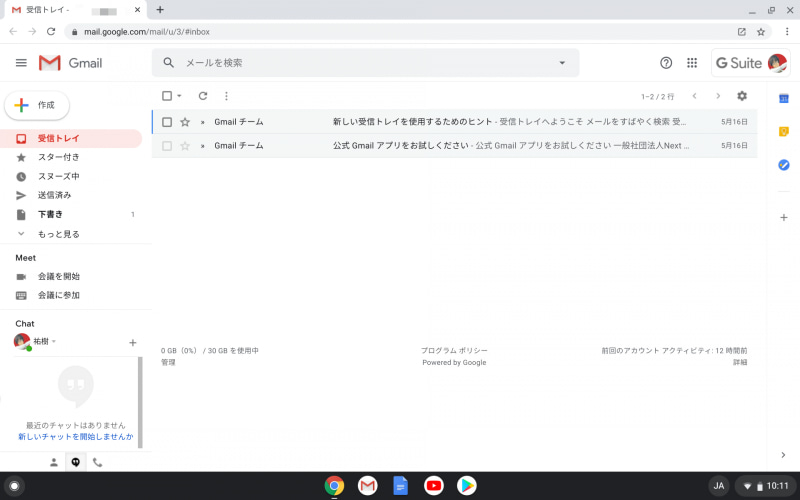The image size is (800, 500).
Task: Open the Keep side panel icon
Action: coord(784,132)
